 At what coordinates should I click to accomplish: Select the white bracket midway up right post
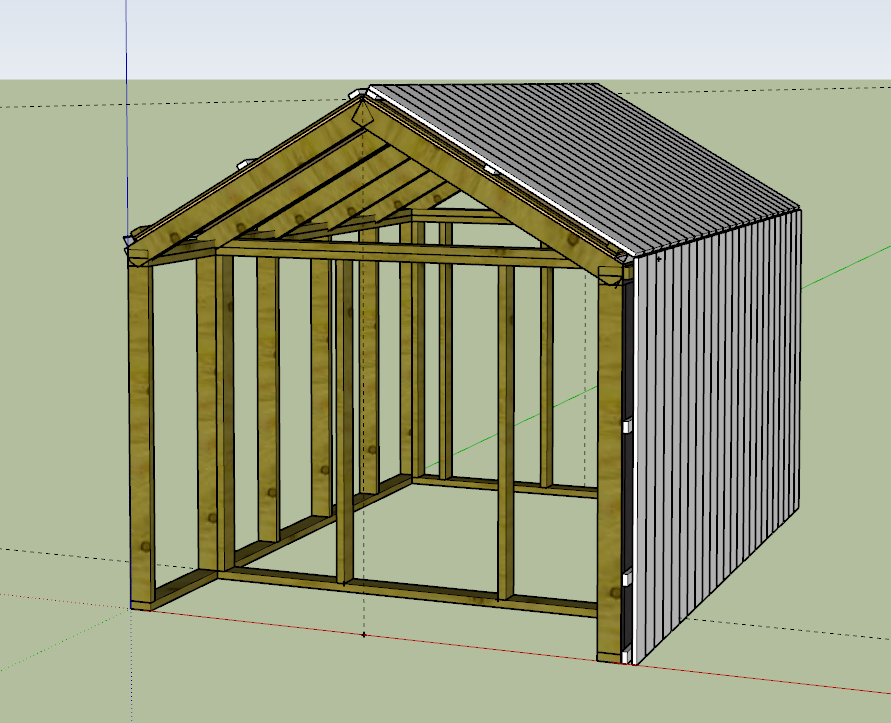628,427
